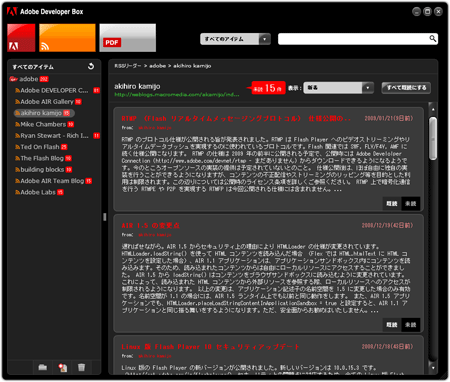Click the Adobe logo in title bar
Image resolution: width=450 pixels, height=382 pixels.
tap(12, 12)
